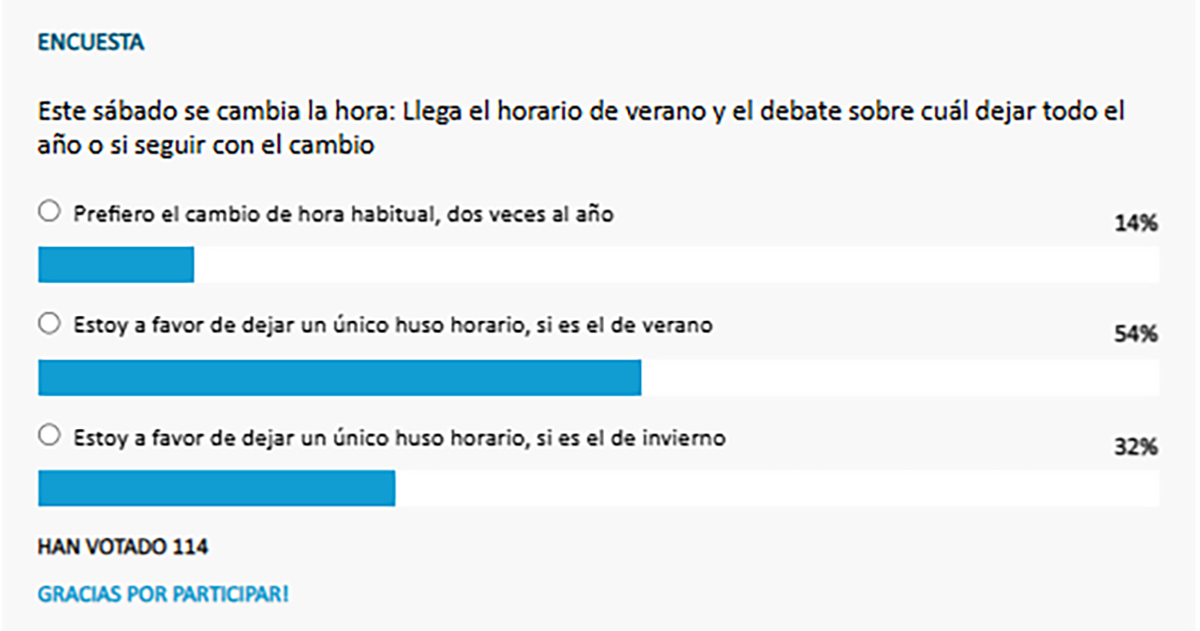Click the 'HAN VOTADO' label
Screen dimensions: 1200x631
tap(104, 547)
